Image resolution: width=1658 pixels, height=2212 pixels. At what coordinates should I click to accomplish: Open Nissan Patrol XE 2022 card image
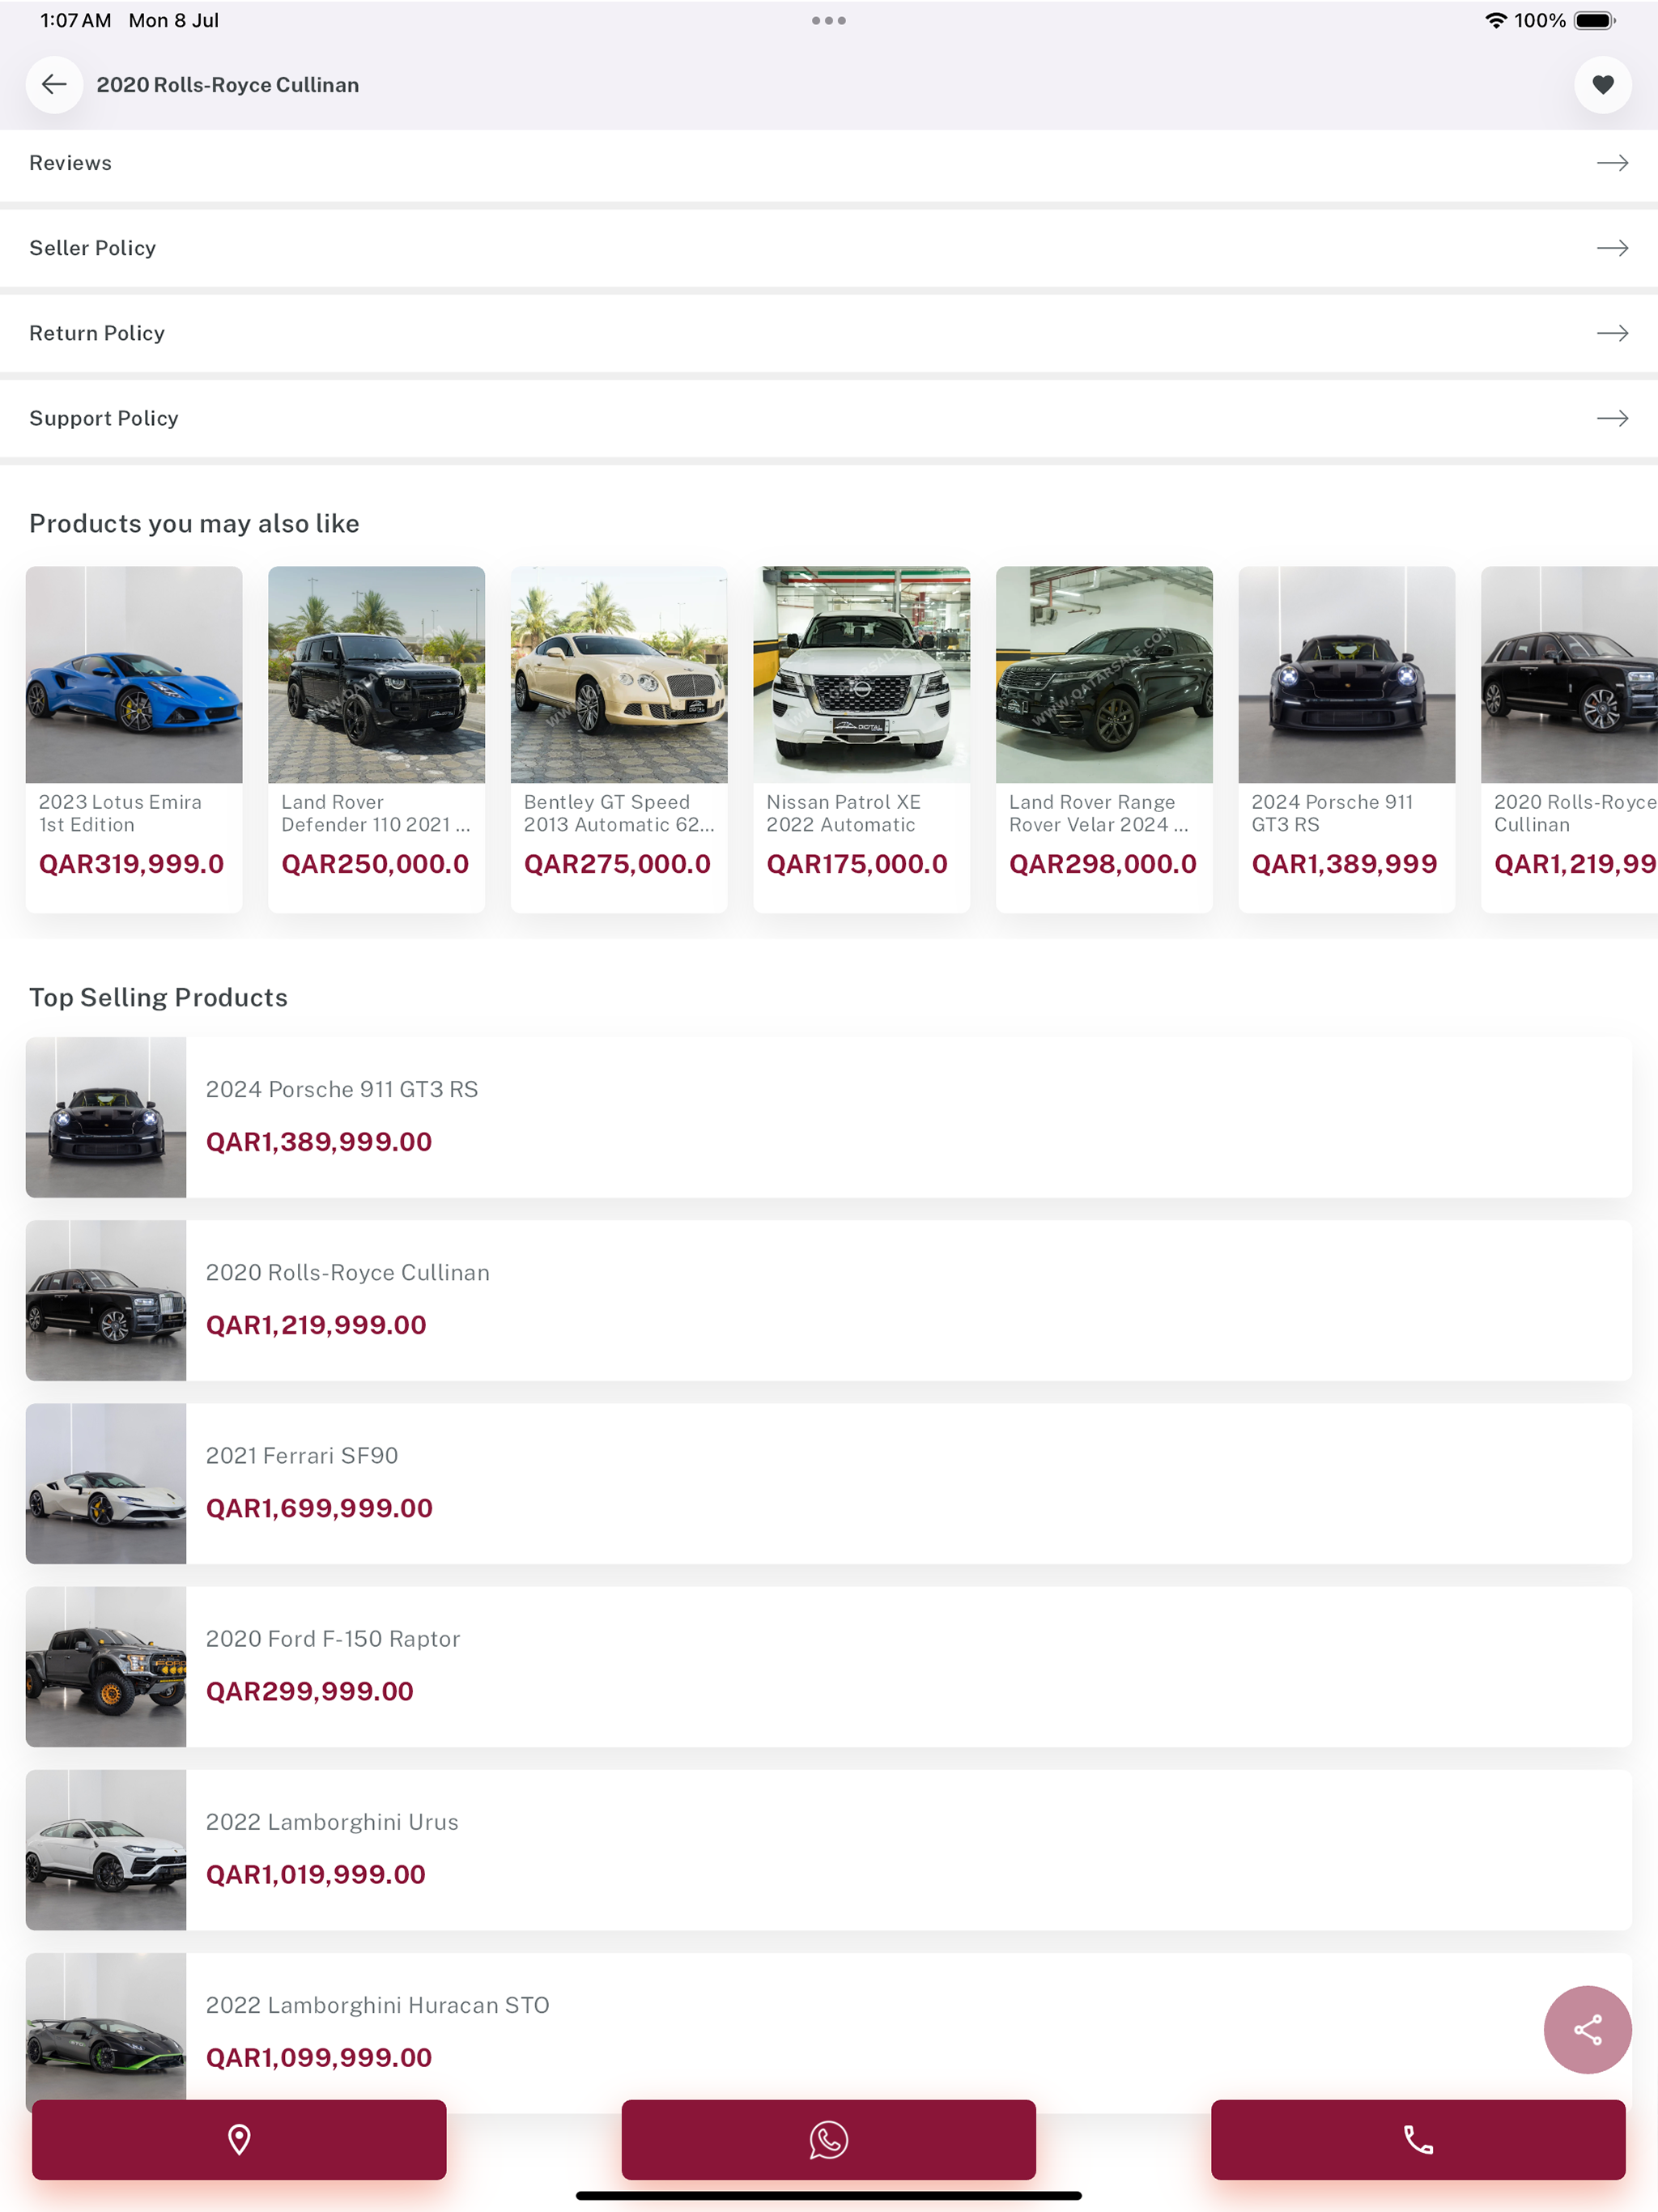(x=861, y=675)
